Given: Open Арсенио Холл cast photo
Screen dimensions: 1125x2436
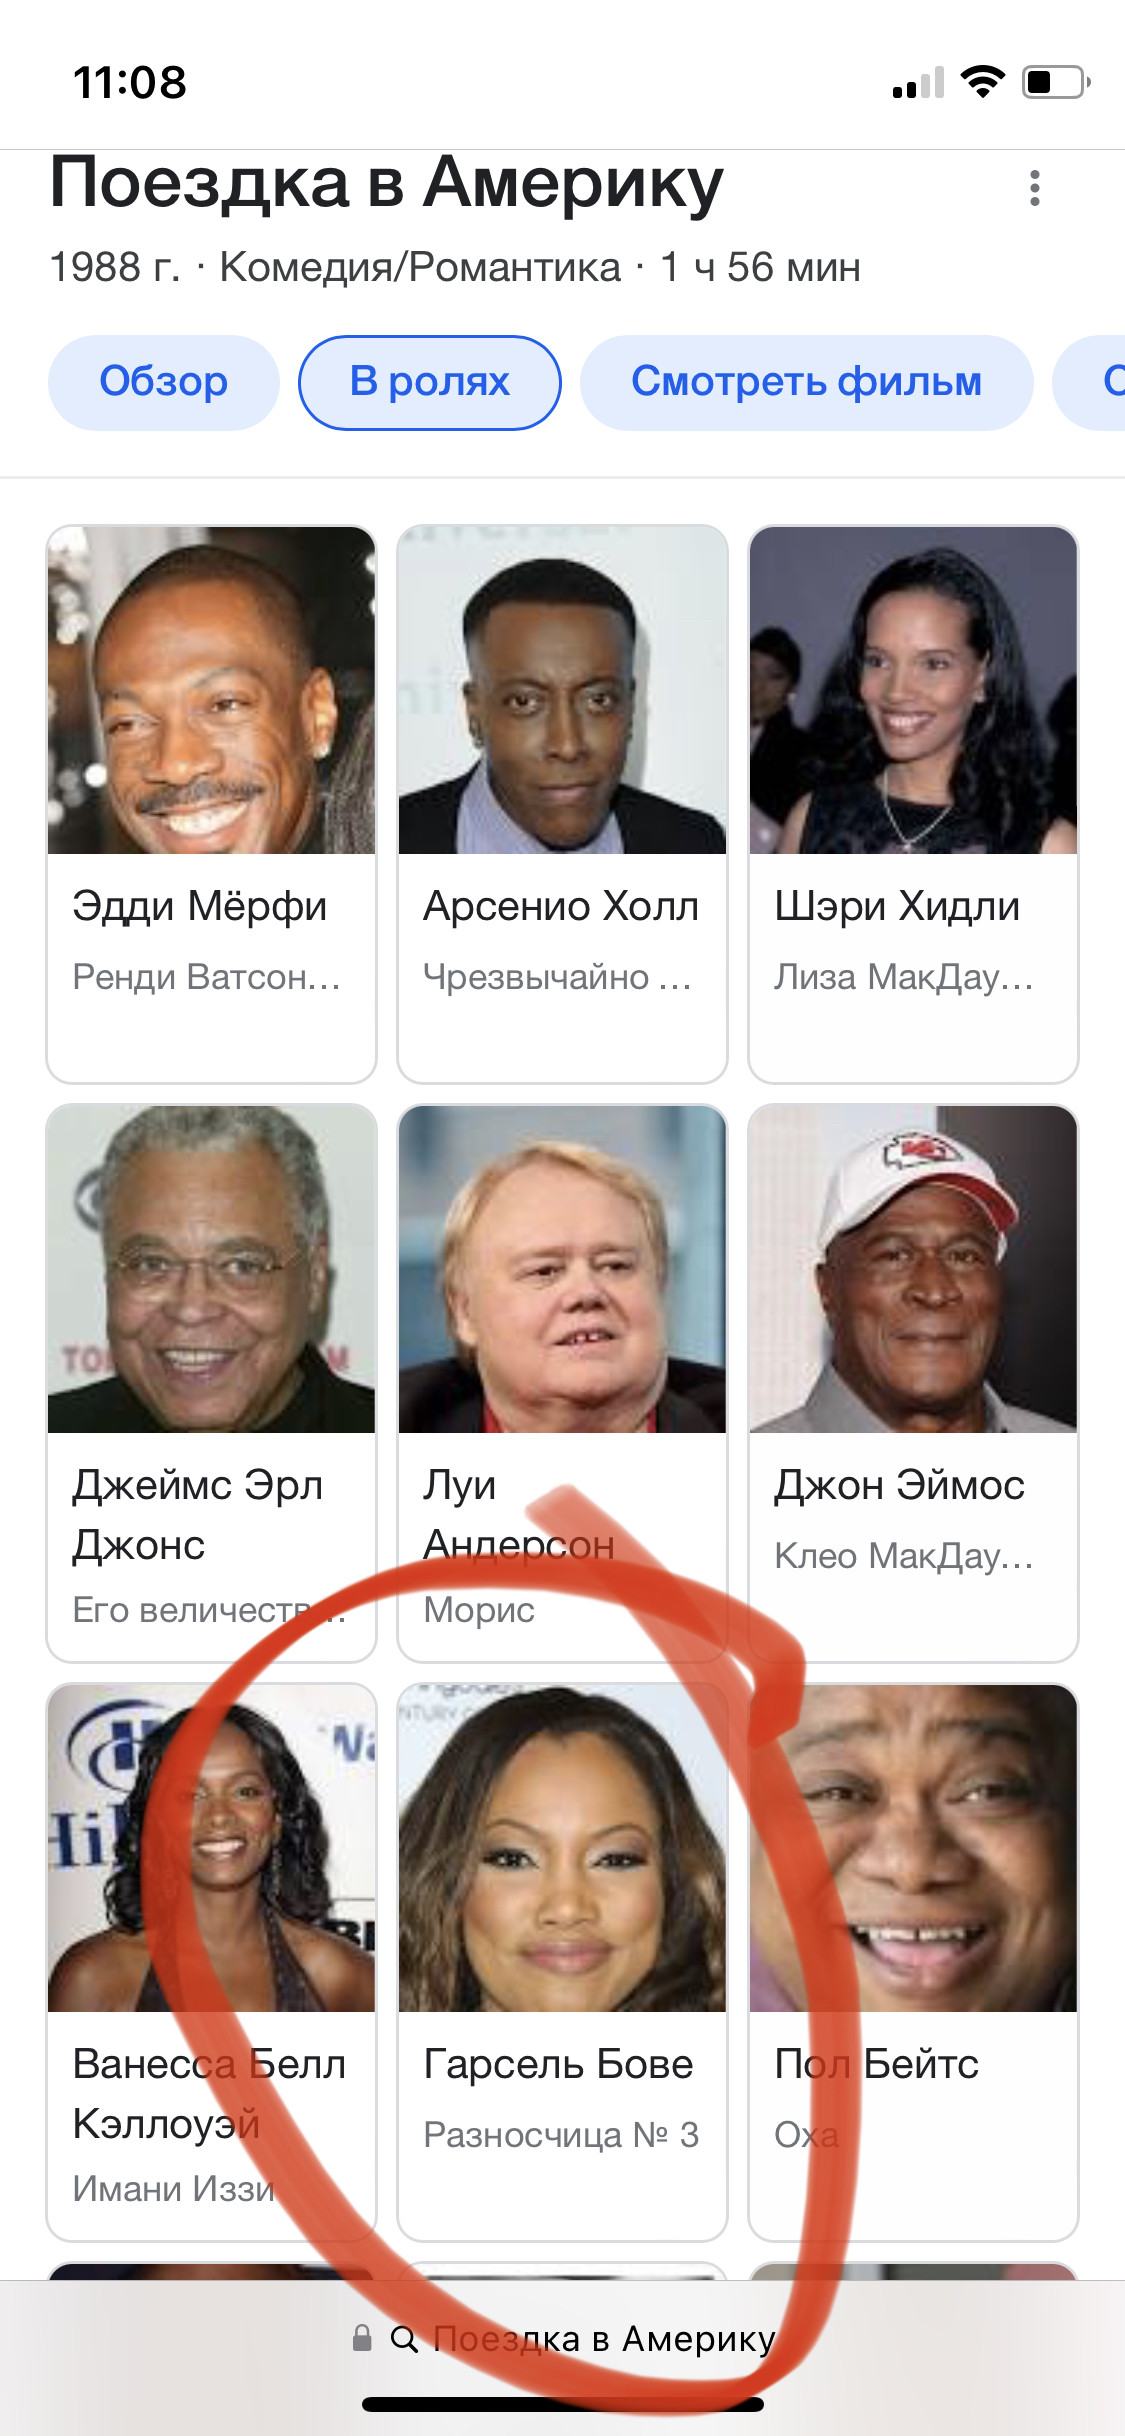Looking at the screenshot, I should [562, 690].
